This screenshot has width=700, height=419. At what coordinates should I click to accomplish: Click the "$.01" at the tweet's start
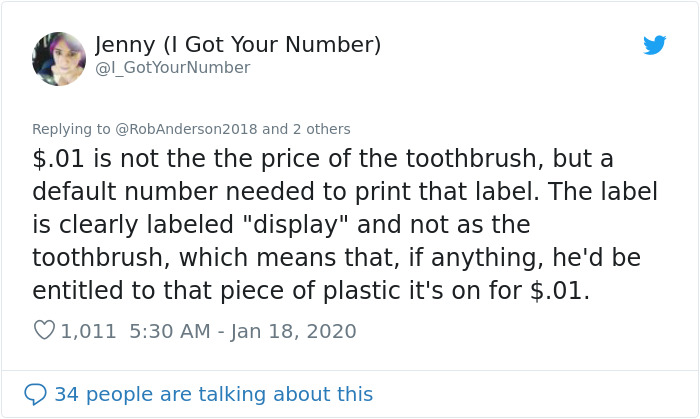point(56,160)
